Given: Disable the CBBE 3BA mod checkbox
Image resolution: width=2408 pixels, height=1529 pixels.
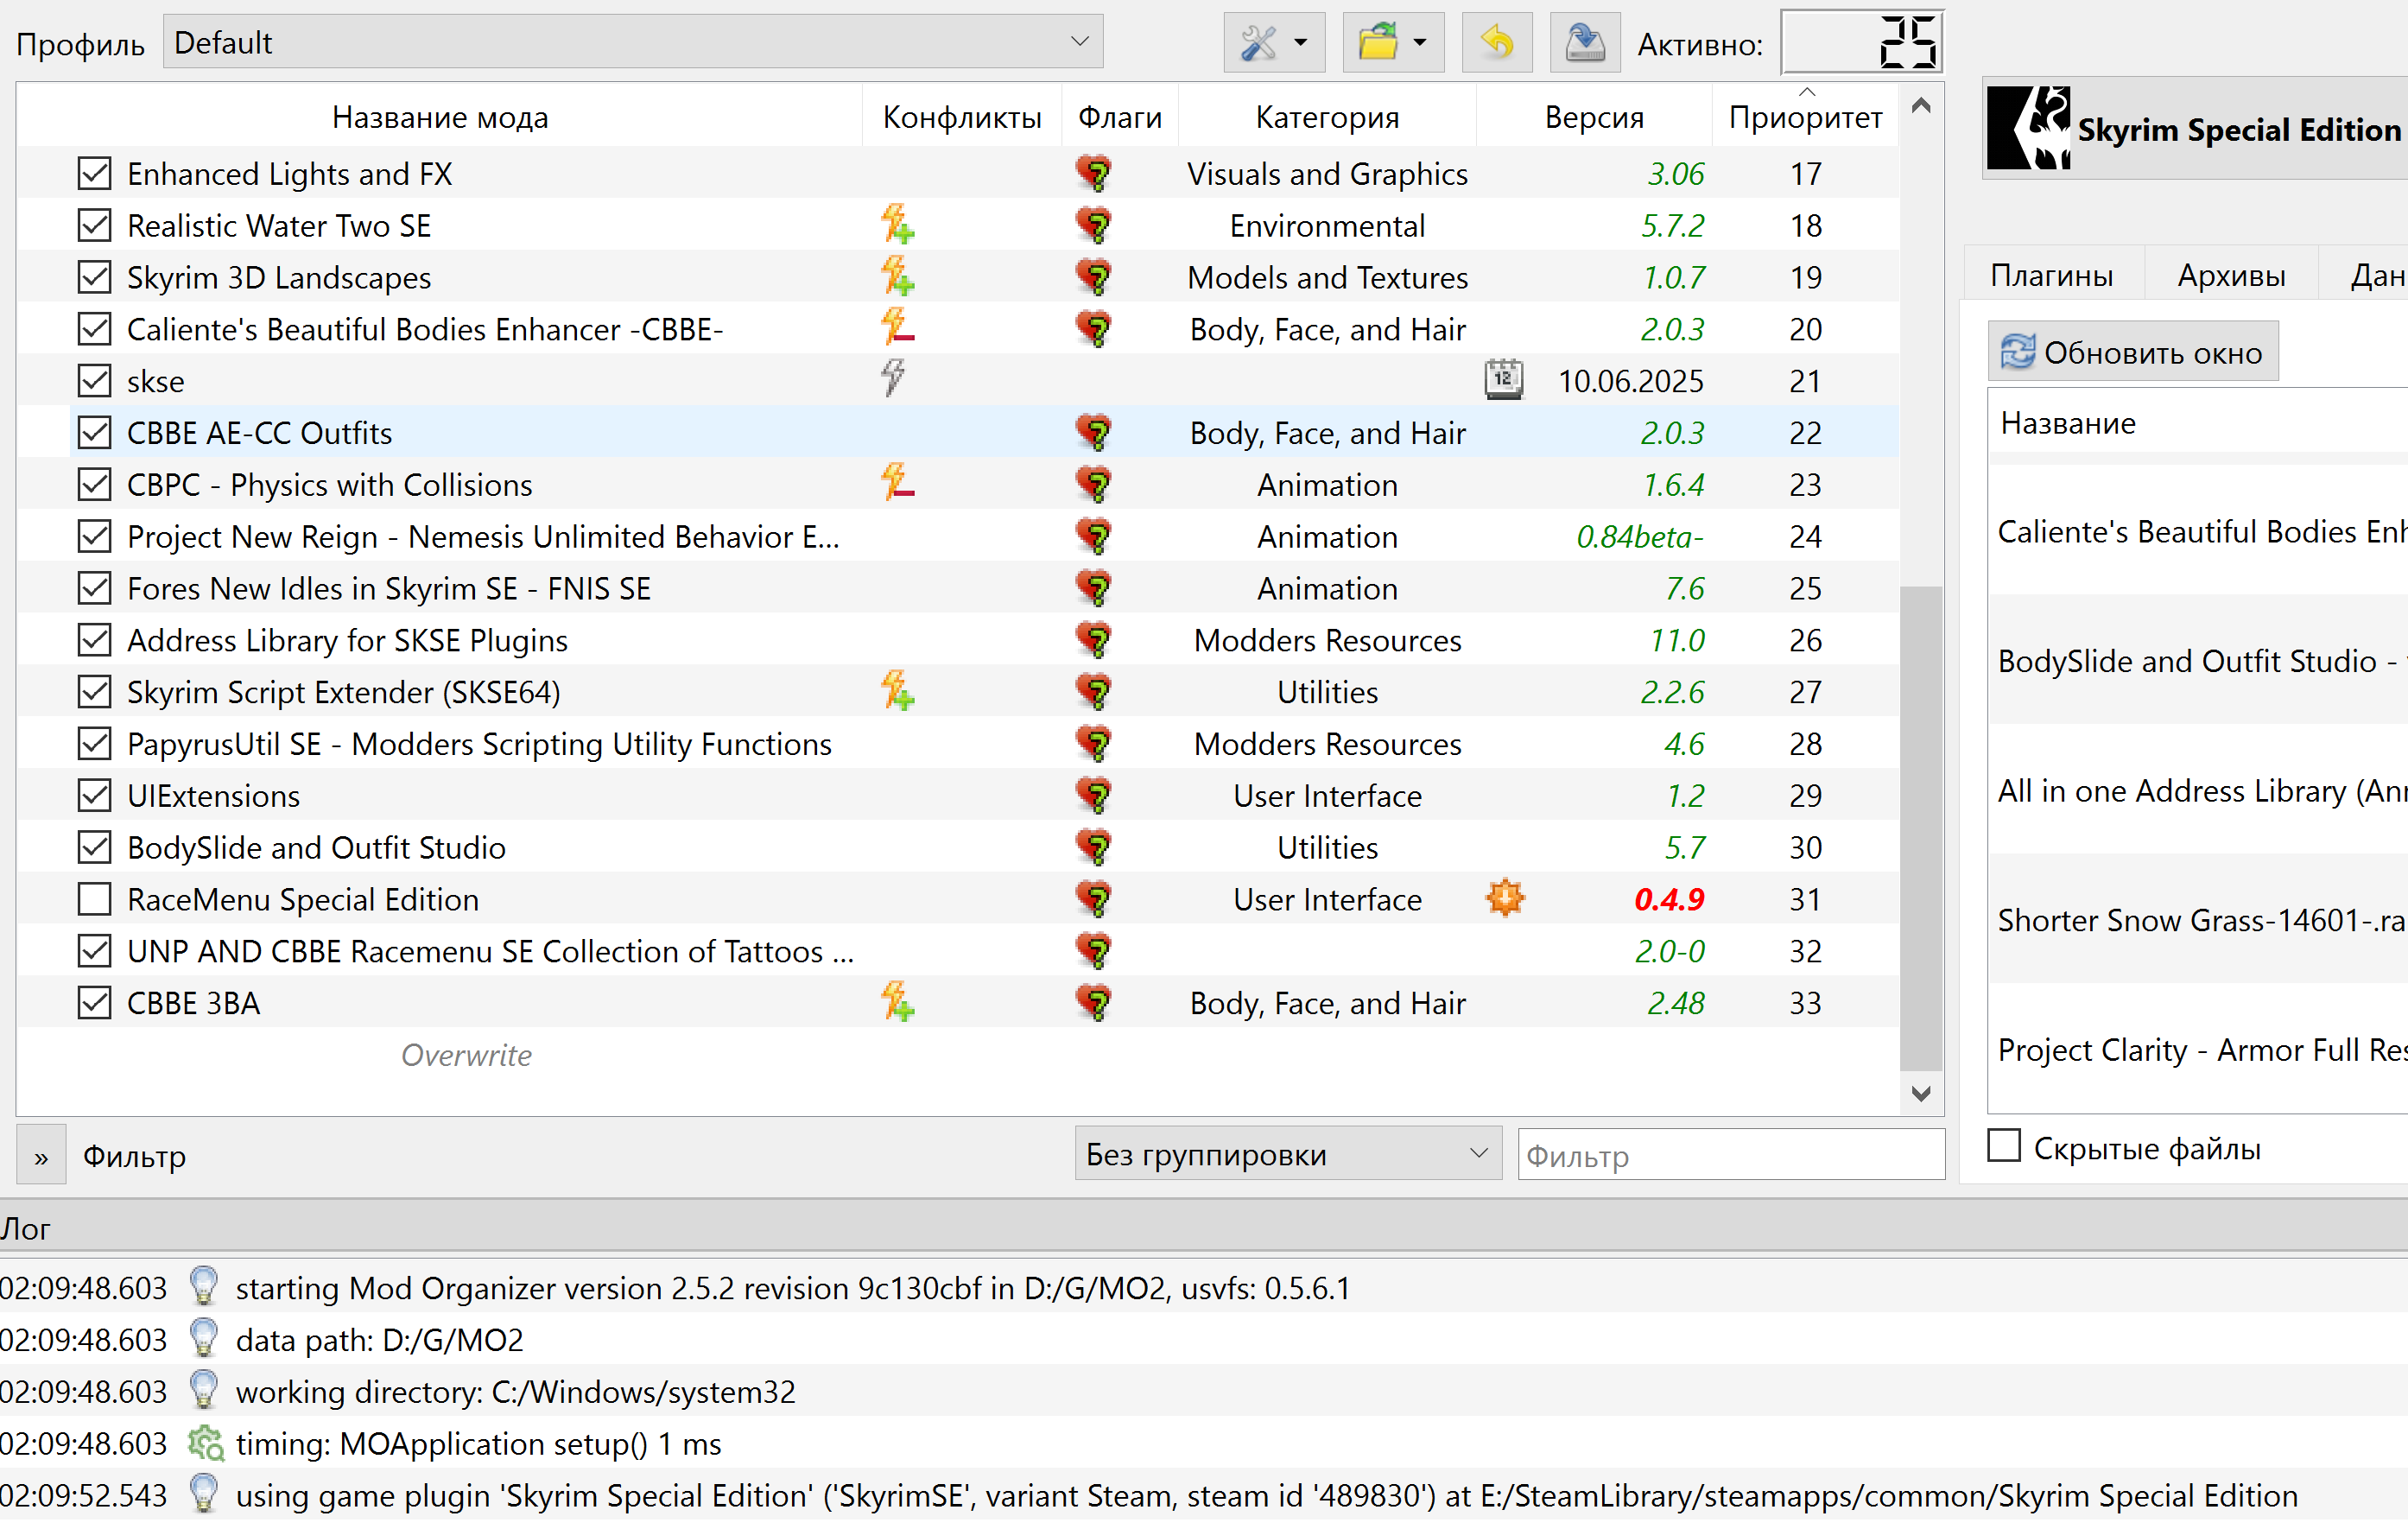Looking at the screenshot, I should click(94, 1005).
